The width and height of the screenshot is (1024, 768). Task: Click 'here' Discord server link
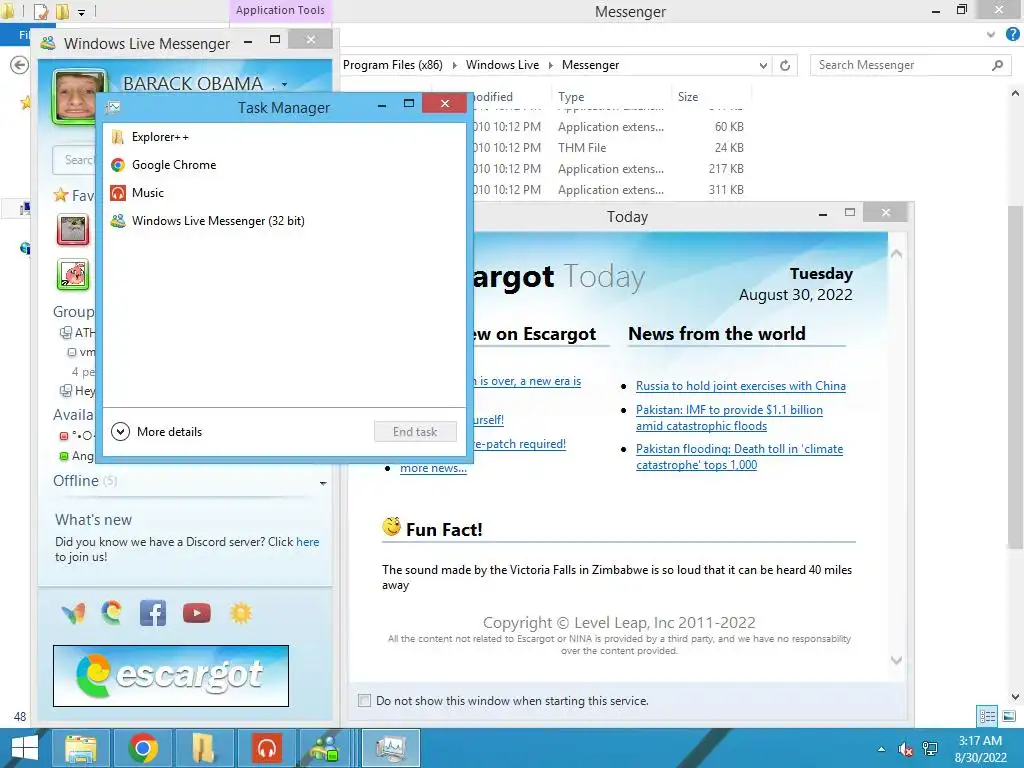308,542
